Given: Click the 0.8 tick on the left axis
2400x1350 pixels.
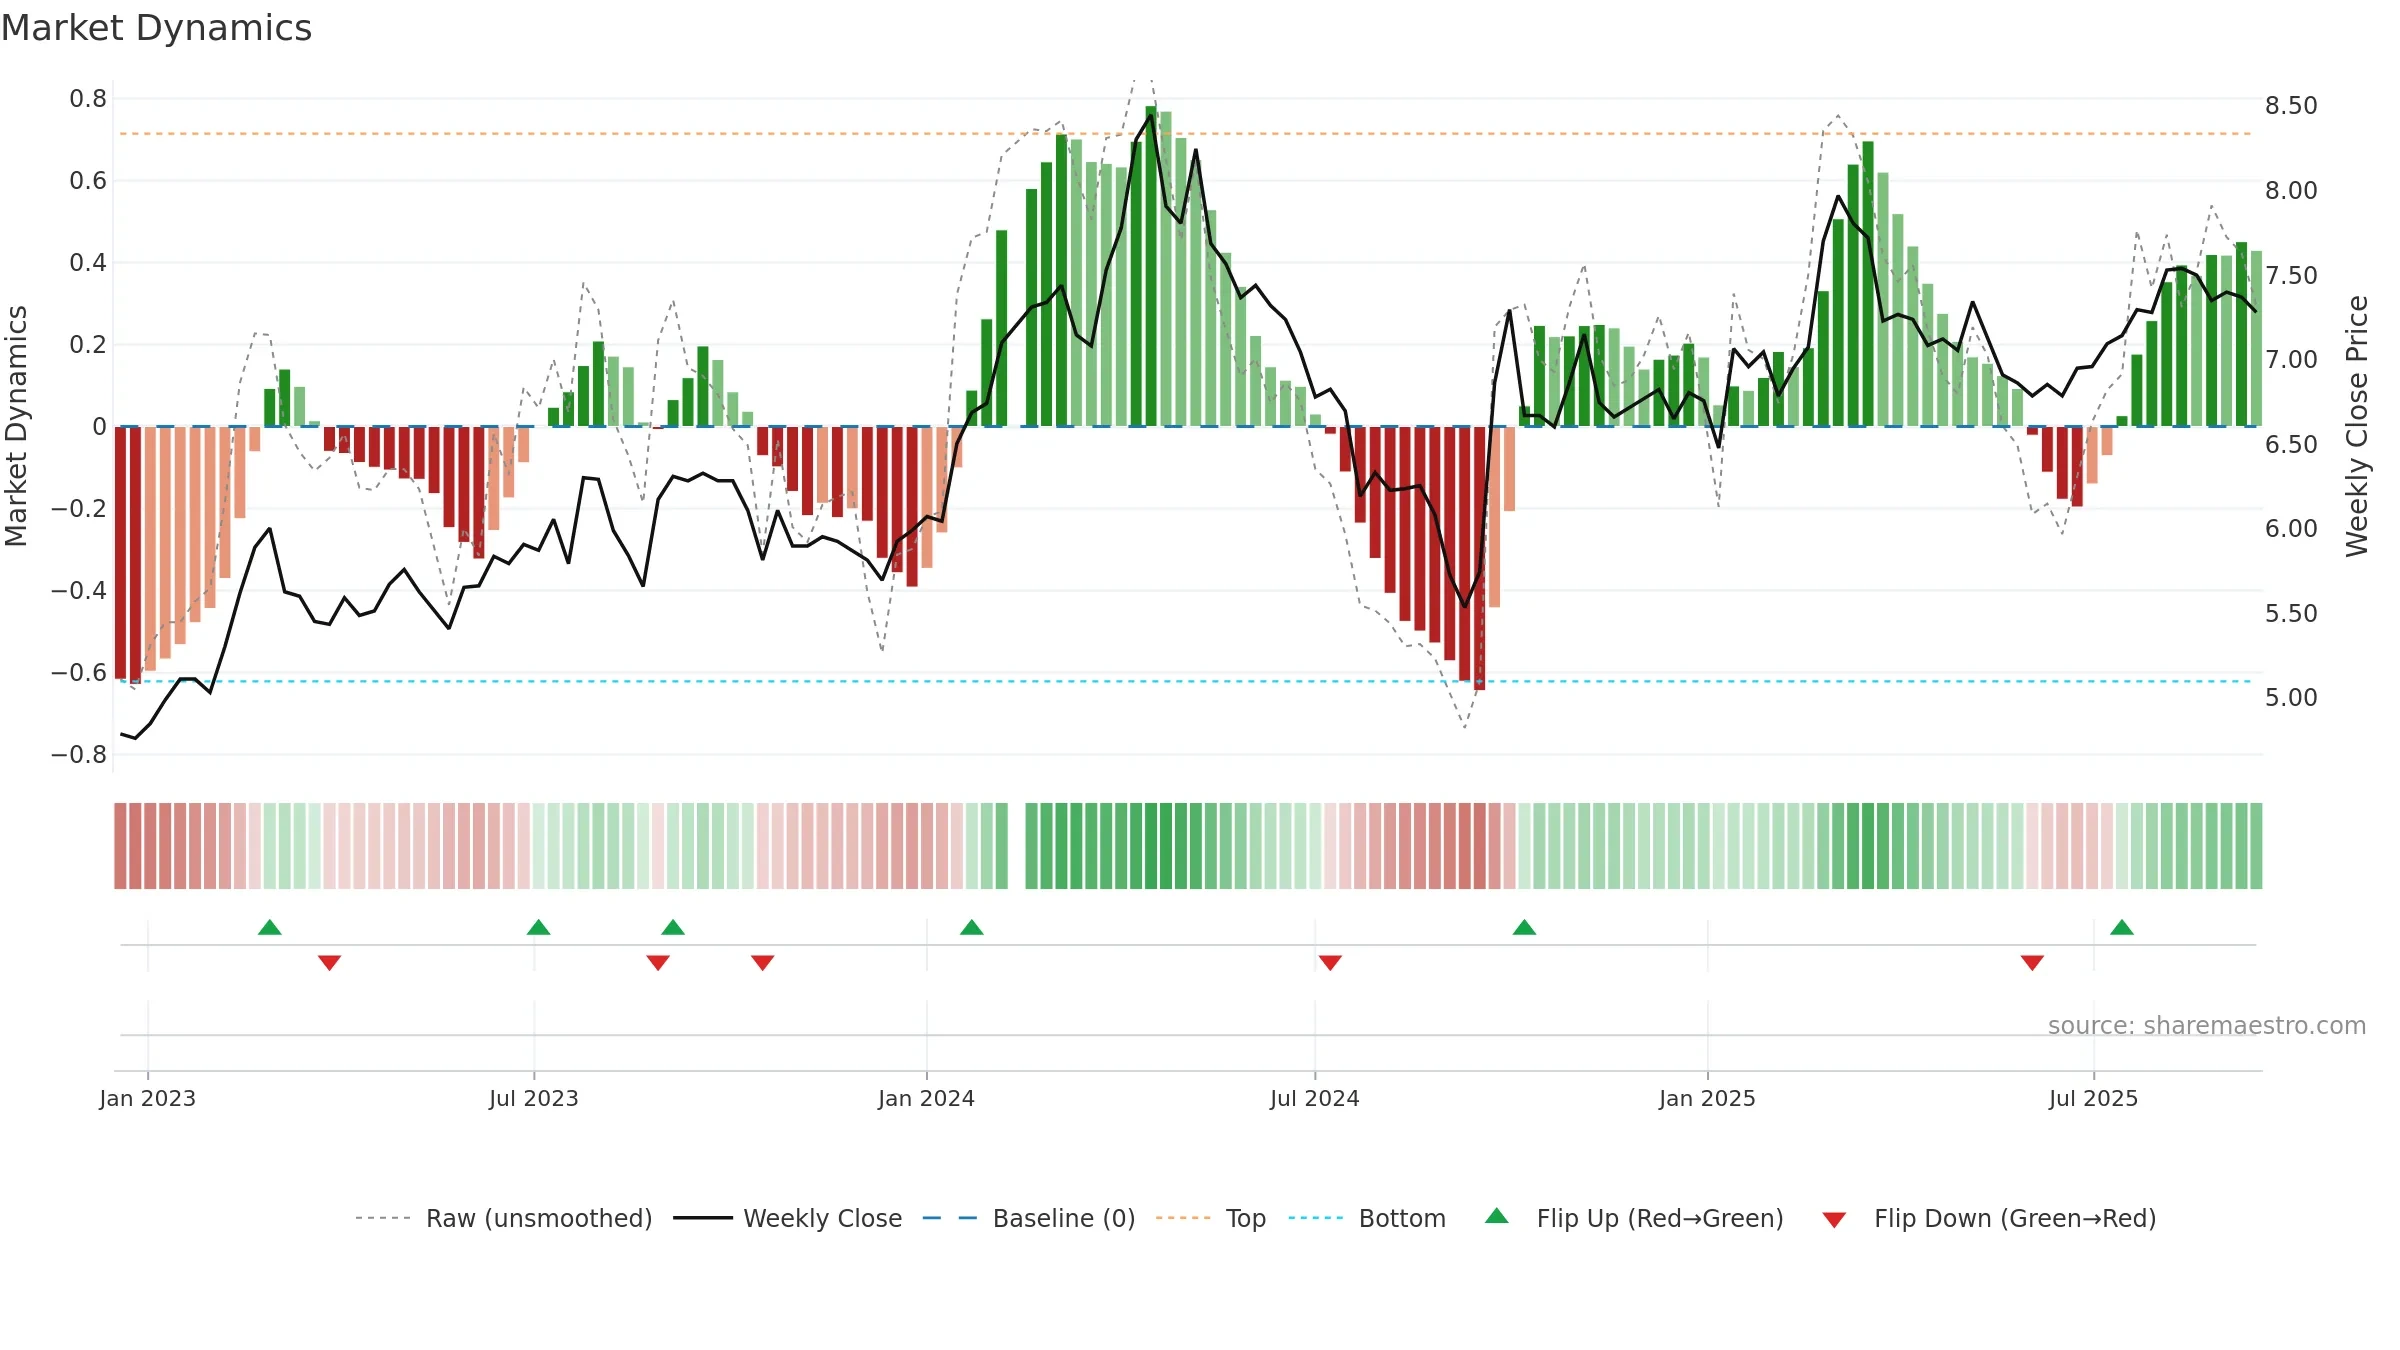Looking at the screenshot, I should click(x=88, y=99).
